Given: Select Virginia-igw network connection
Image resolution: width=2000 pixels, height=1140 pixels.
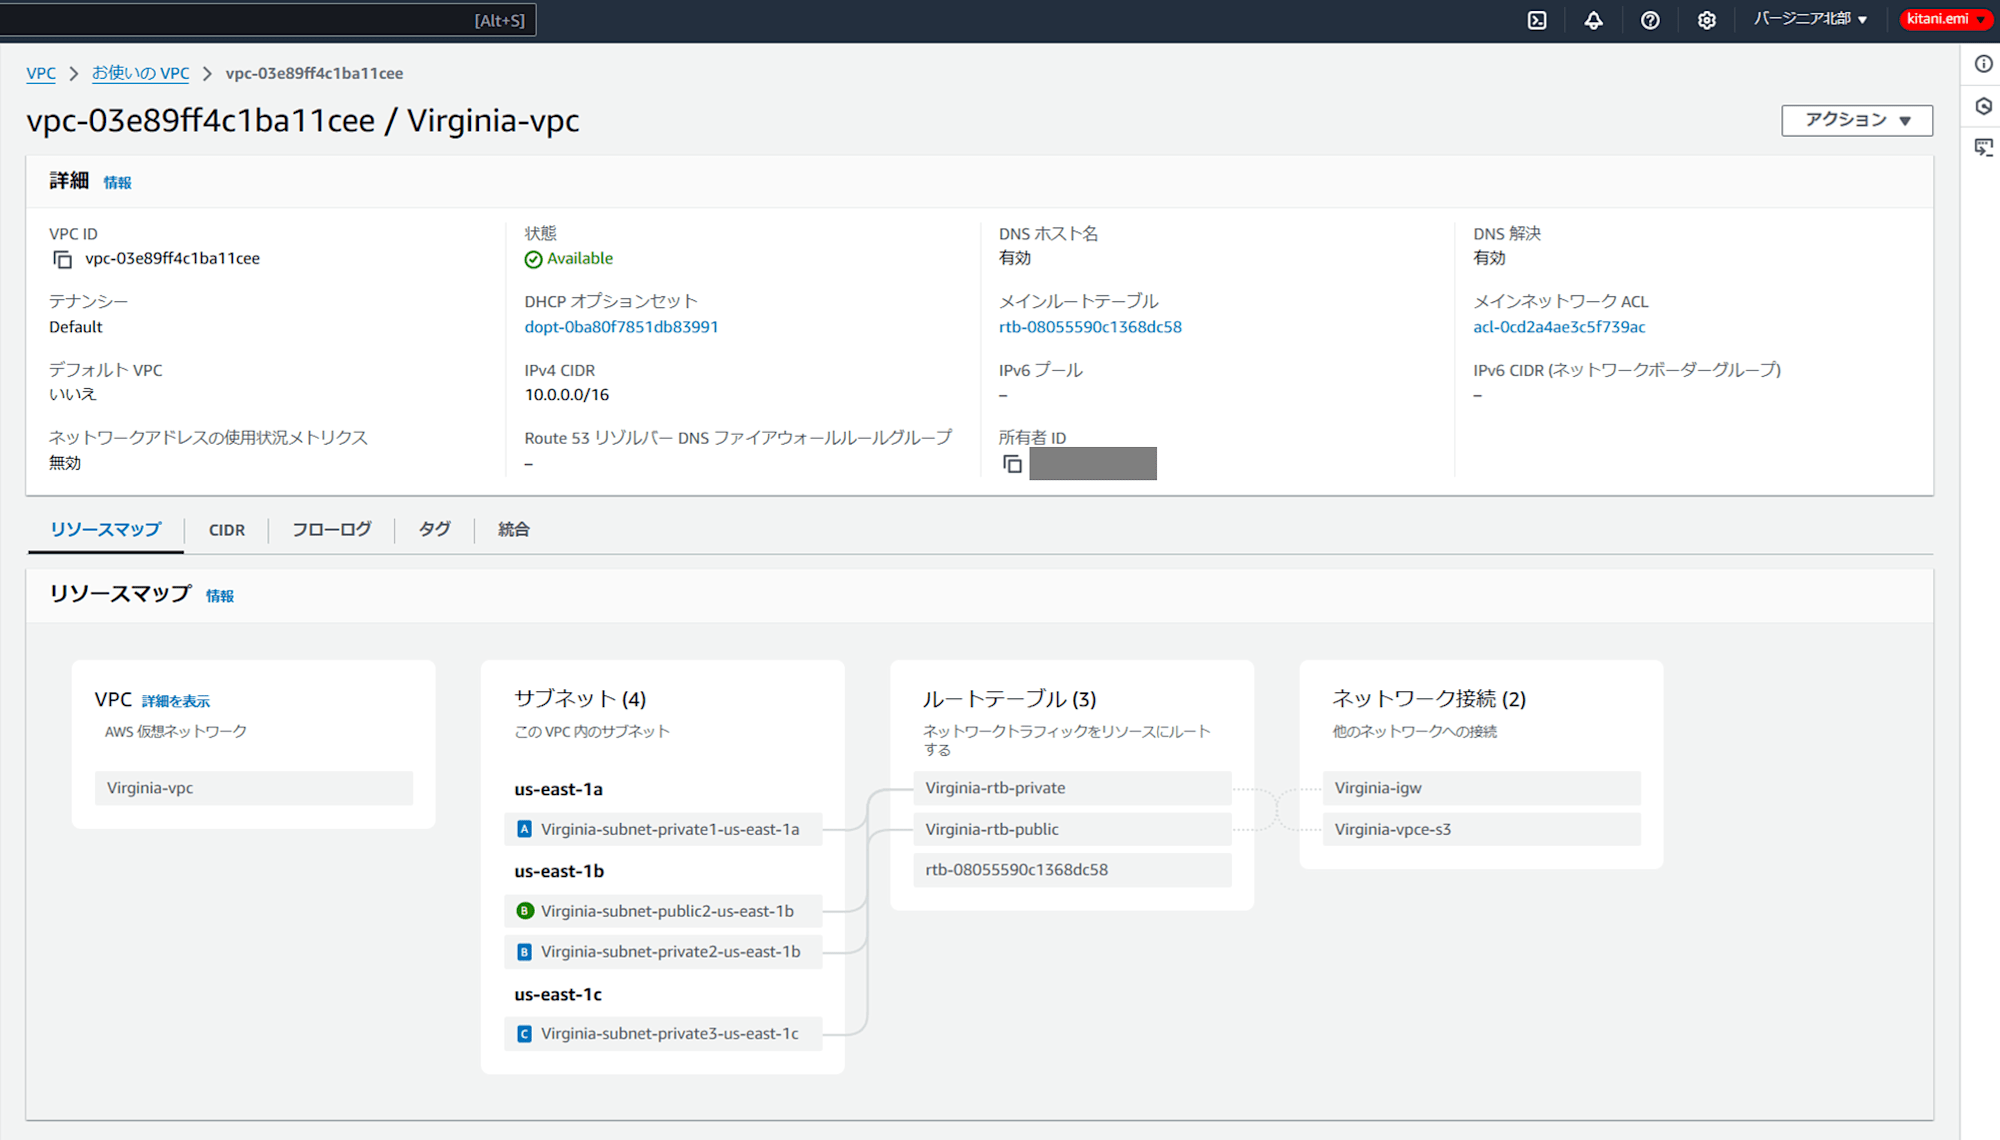Looking at the screenshot, I should (x=1481, y=788).
